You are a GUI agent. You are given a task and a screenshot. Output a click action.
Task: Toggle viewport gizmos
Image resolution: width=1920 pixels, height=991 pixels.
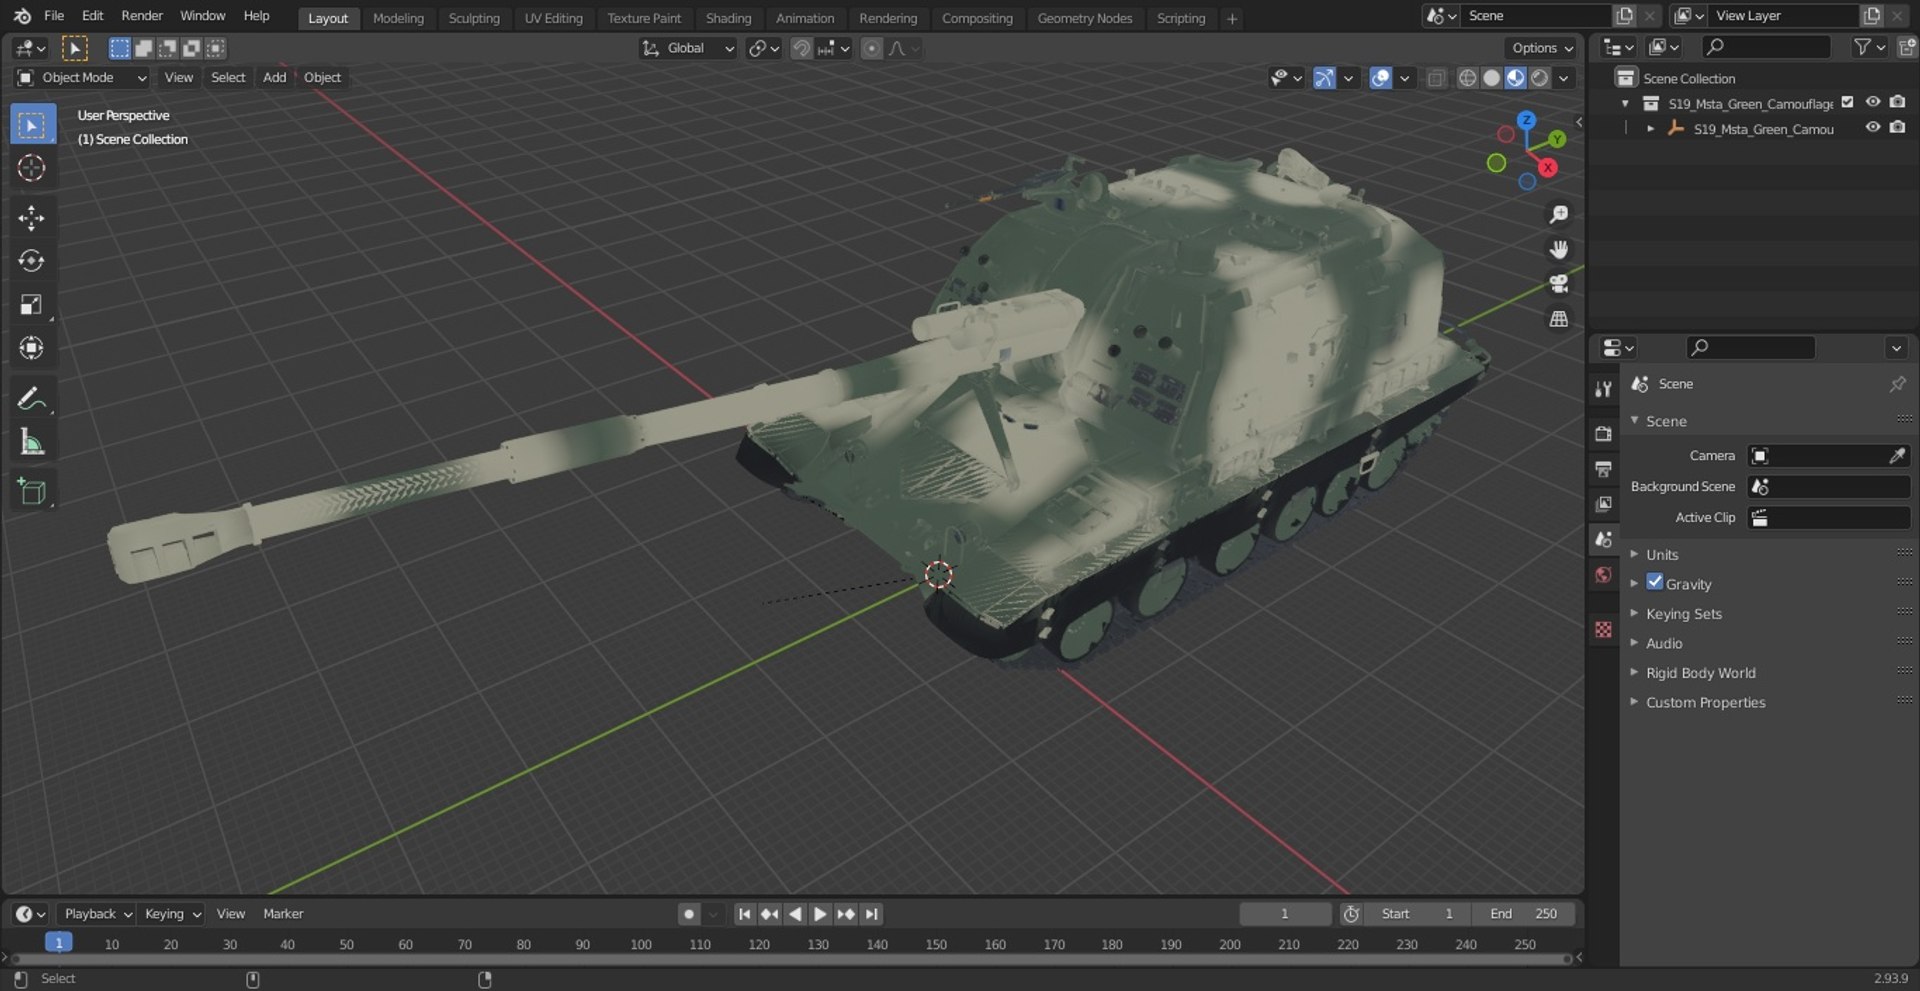click(1324, 78)
